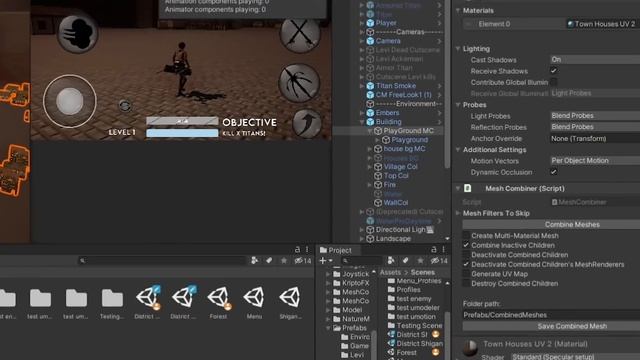Viewport: 640px width, 360px height.
Task: Select the Testing folder thumbnail
Action: click(112, 298)
